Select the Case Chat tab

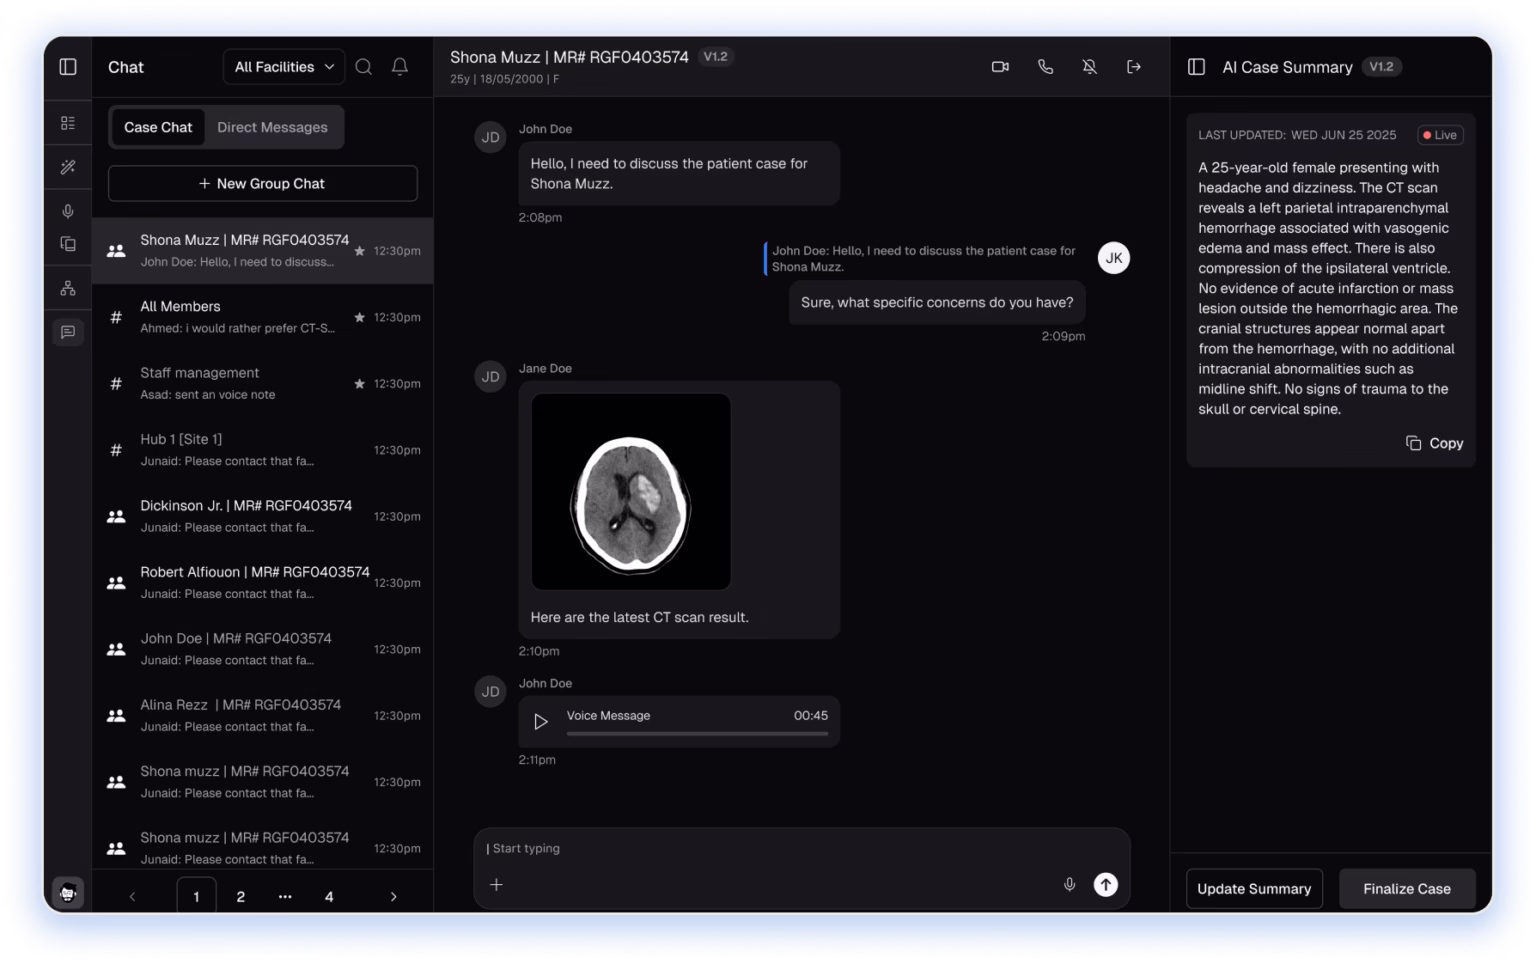pyautogui.click(x=158, y=127)
